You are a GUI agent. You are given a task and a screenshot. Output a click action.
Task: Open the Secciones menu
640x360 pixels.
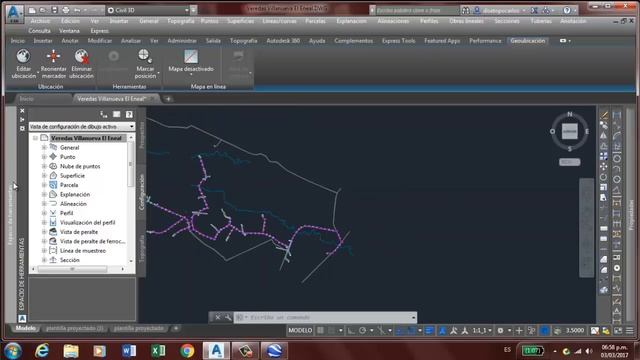[x=507, y=21]
